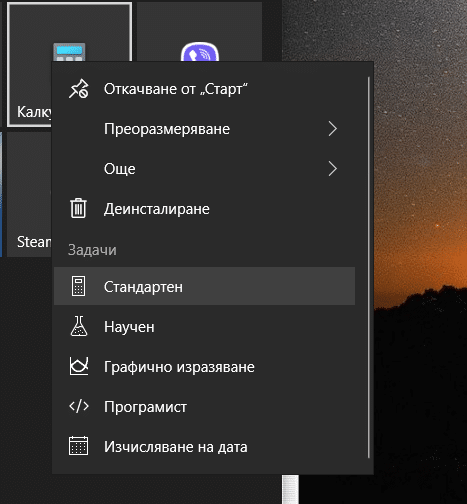Viewport: 467px width, 504px height.
Task: Click the calculator icon beside Стандартен
Action: (x=79, y=286)
